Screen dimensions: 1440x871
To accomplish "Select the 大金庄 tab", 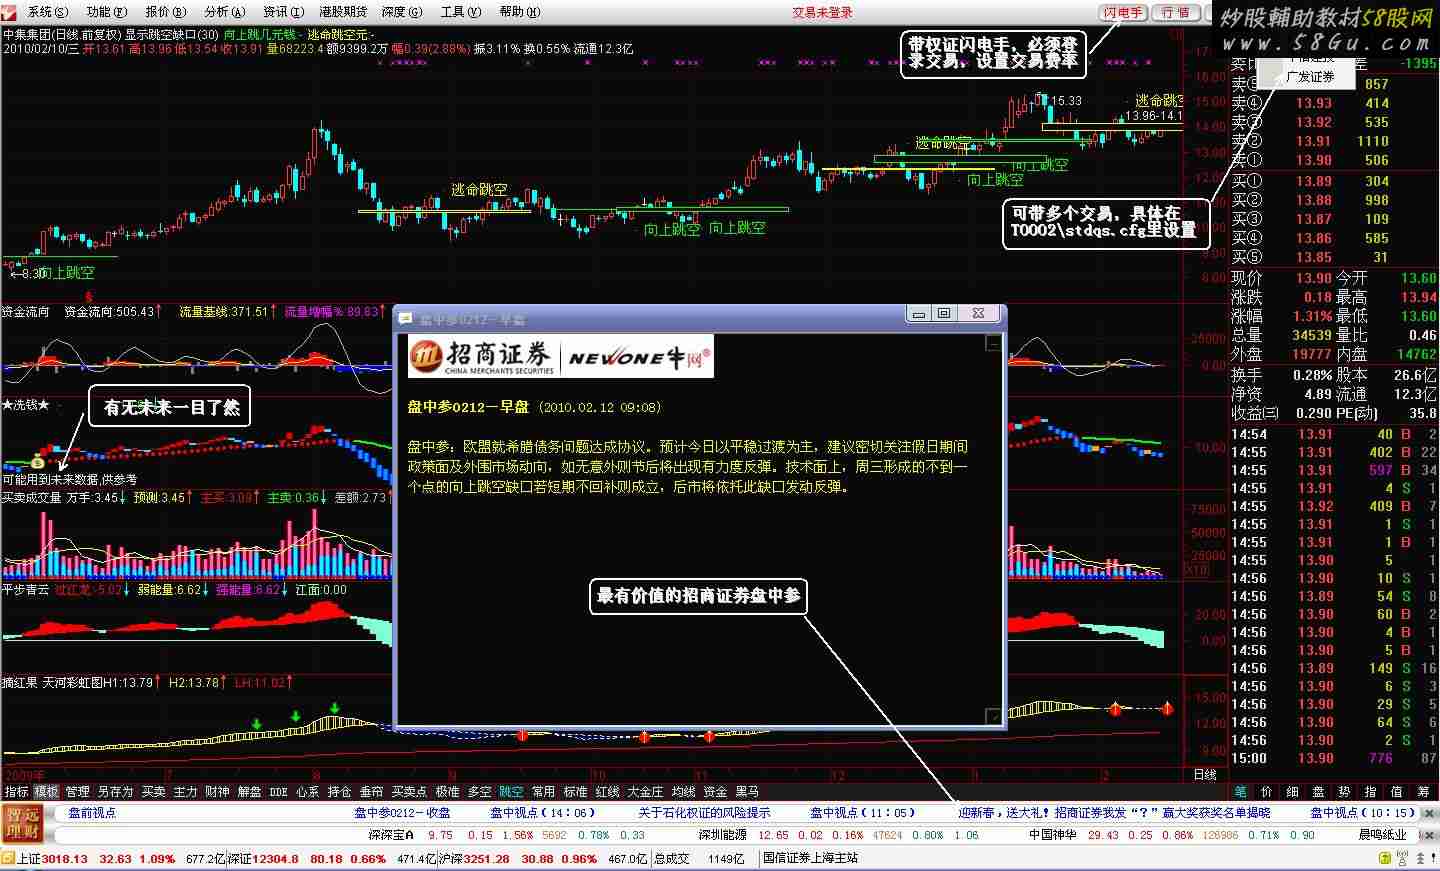I will tap(645, 791).
